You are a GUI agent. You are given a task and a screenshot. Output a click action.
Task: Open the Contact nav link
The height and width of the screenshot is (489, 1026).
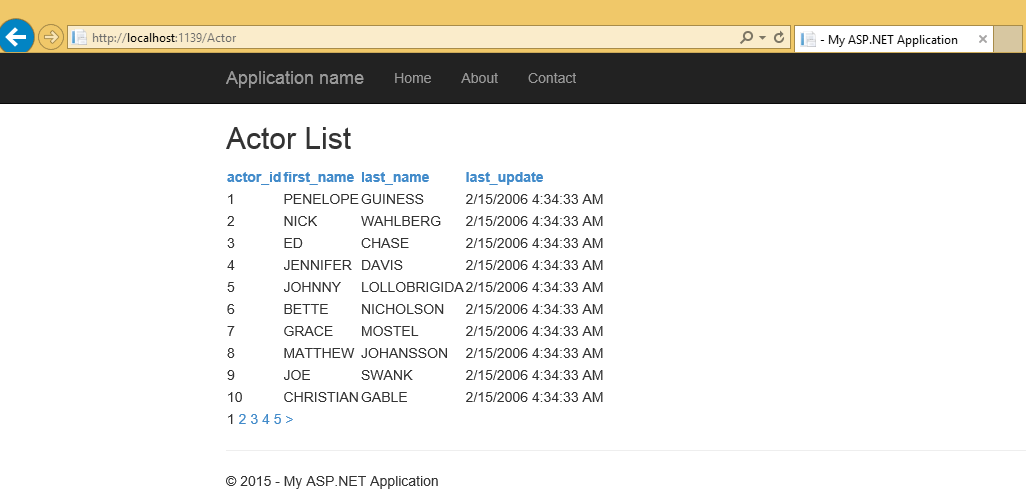552,78
